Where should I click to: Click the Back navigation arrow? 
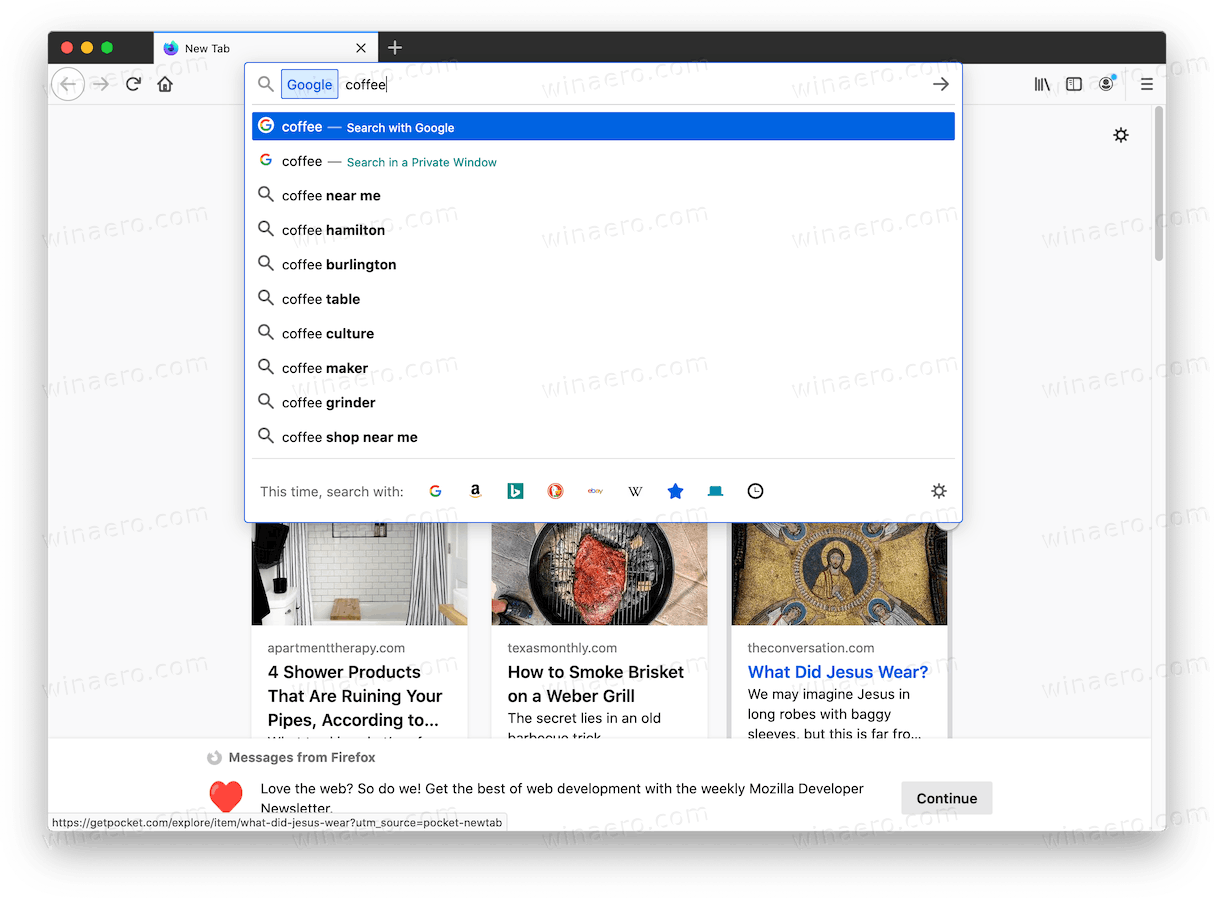click(x=68, y=85)
